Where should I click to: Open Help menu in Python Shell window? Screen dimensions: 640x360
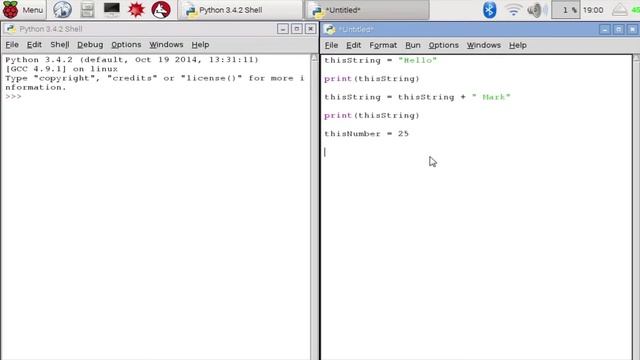tap(200, 44)
